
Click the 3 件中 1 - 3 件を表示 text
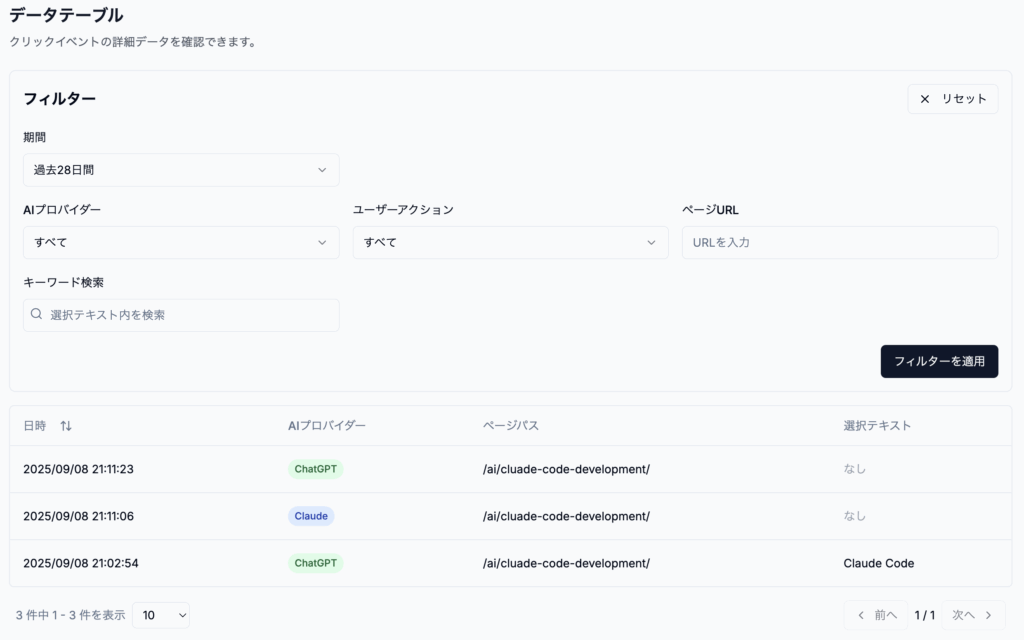pos(71,615)
